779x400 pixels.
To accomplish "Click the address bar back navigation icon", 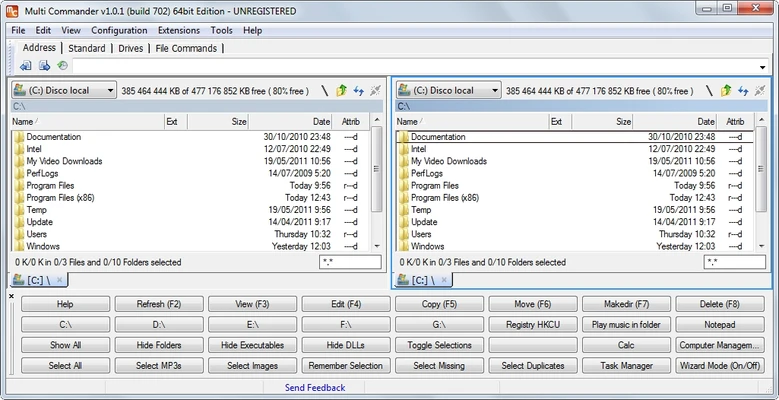I will coord(26,66).
